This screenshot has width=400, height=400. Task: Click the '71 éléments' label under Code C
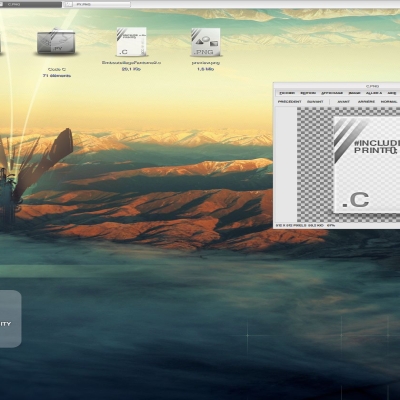(x=57, y=76)
